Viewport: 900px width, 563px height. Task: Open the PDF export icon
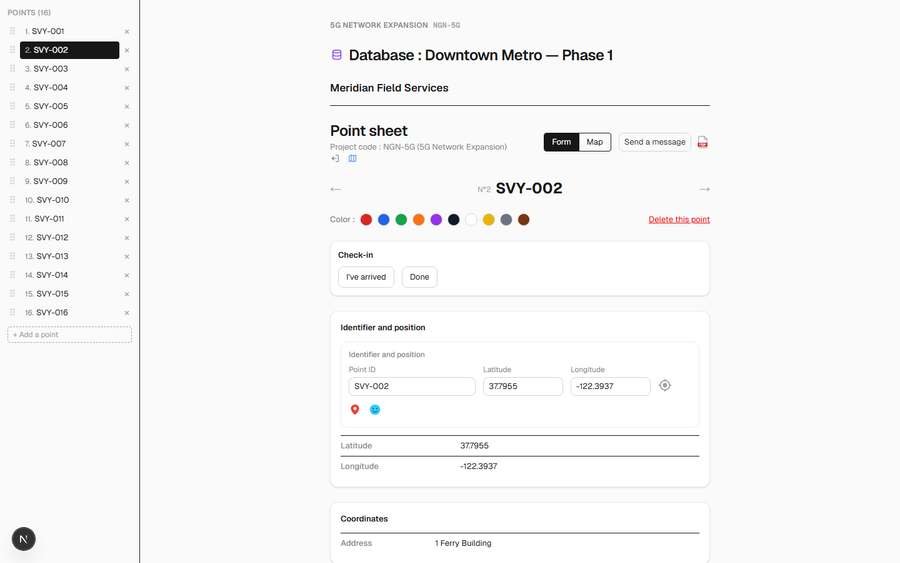703,142
